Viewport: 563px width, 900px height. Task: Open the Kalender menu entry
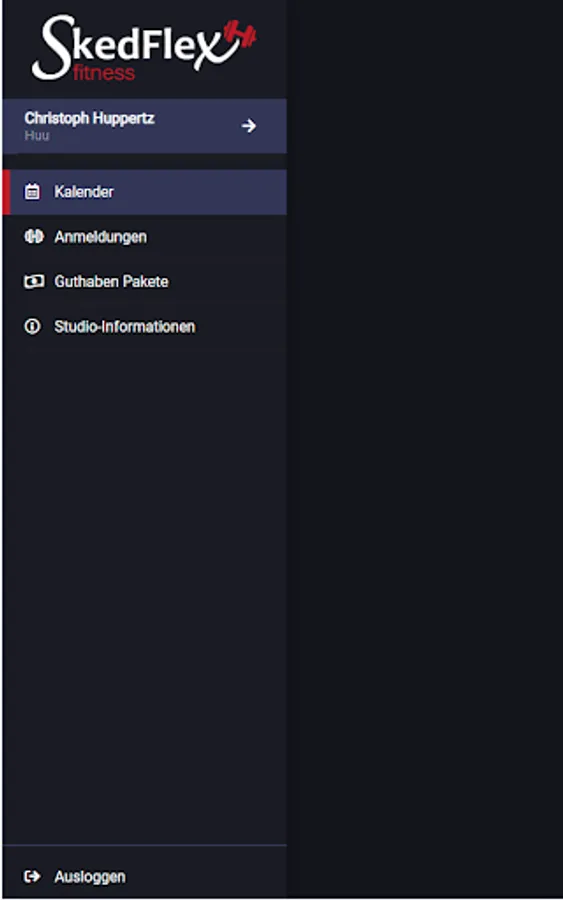click(145, 192)
